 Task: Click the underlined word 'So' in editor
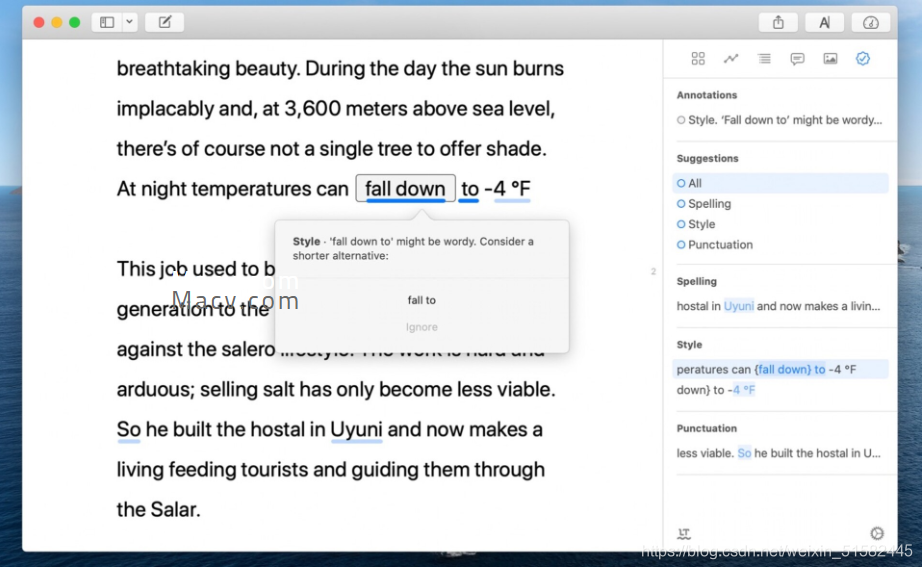pos(128,429)
